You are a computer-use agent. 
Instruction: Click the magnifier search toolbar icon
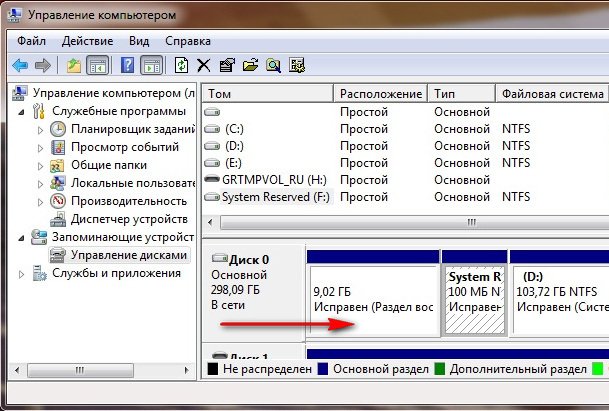[273, 65]
